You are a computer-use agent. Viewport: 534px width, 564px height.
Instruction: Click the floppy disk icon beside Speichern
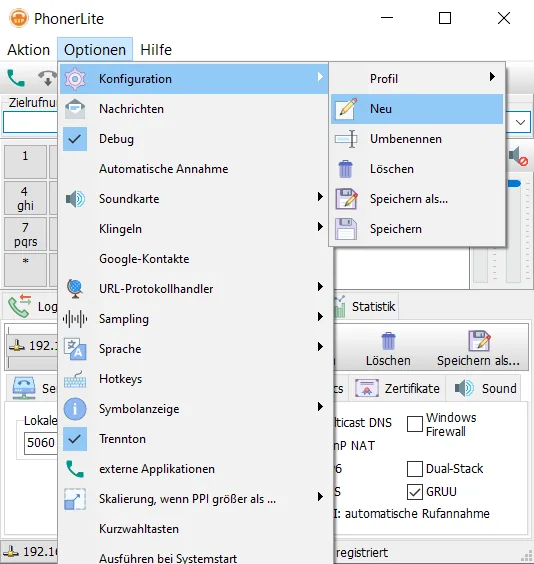pyautogui.click(x=346, y=229)
